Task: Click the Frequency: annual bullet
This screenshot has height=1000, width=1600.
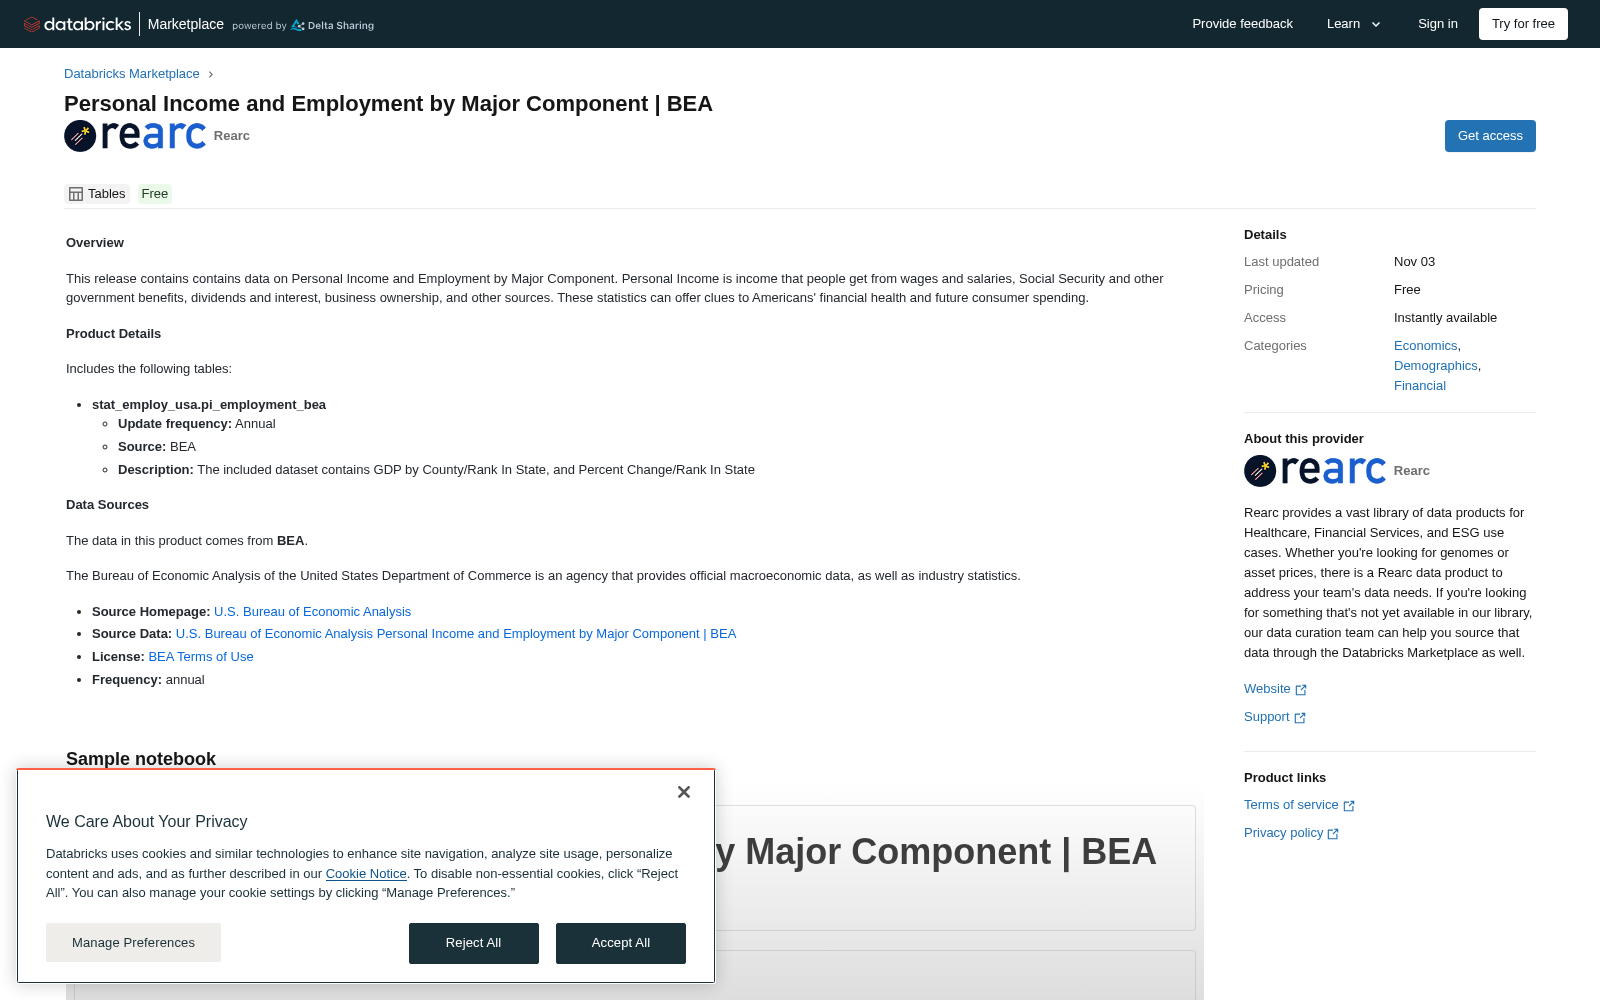Action: coord(148,680)
